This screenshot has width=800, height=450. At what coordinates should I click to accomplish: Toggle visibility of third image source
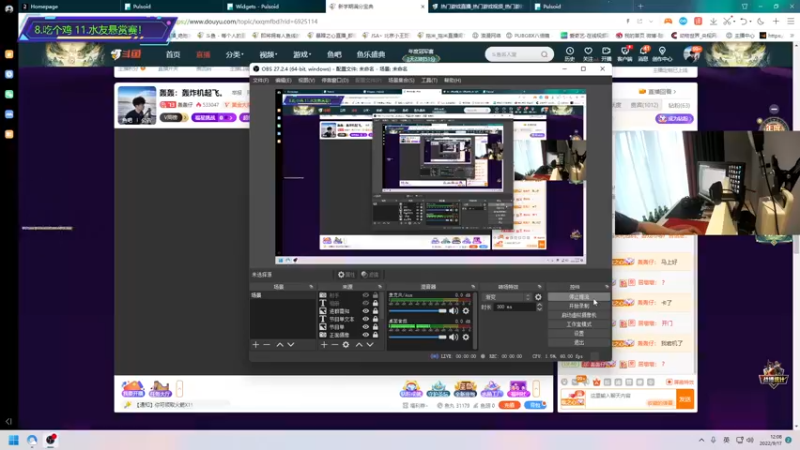tap(365, 311)
